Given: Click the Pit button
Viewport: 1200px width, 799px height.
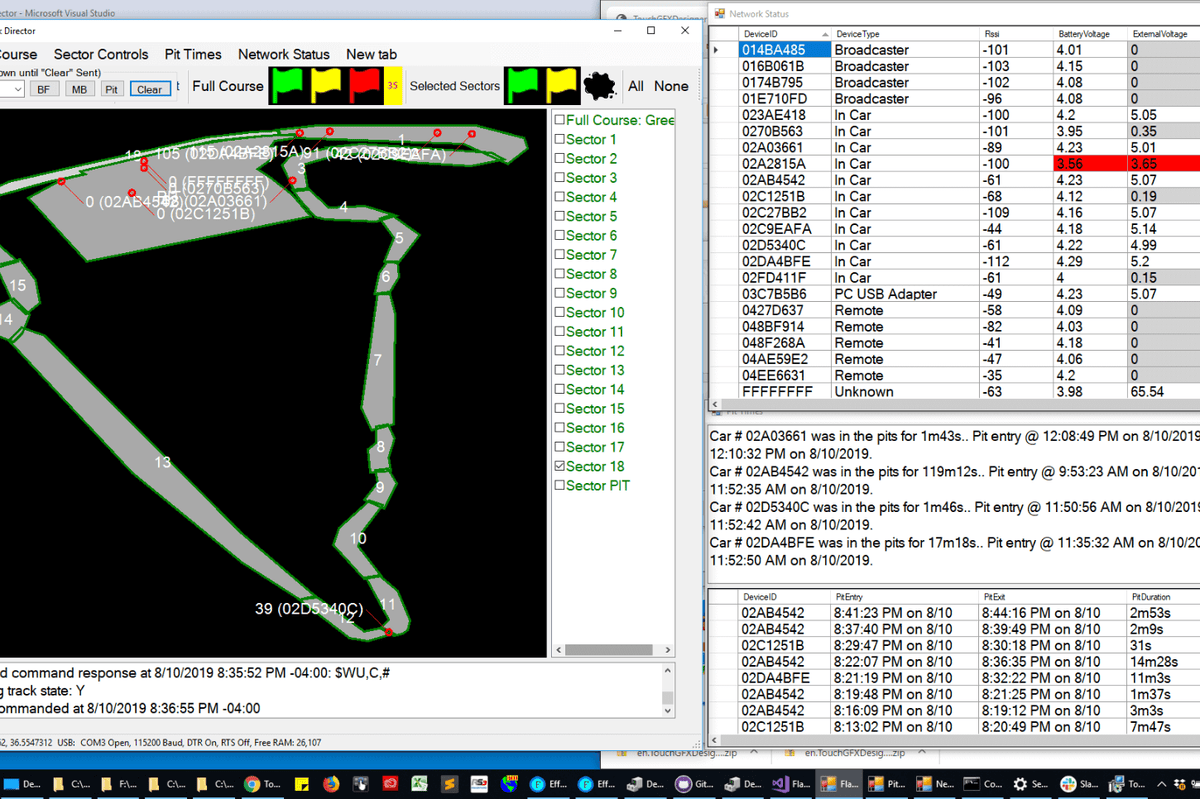Looking at the screenshot, I should pos(112,89).
